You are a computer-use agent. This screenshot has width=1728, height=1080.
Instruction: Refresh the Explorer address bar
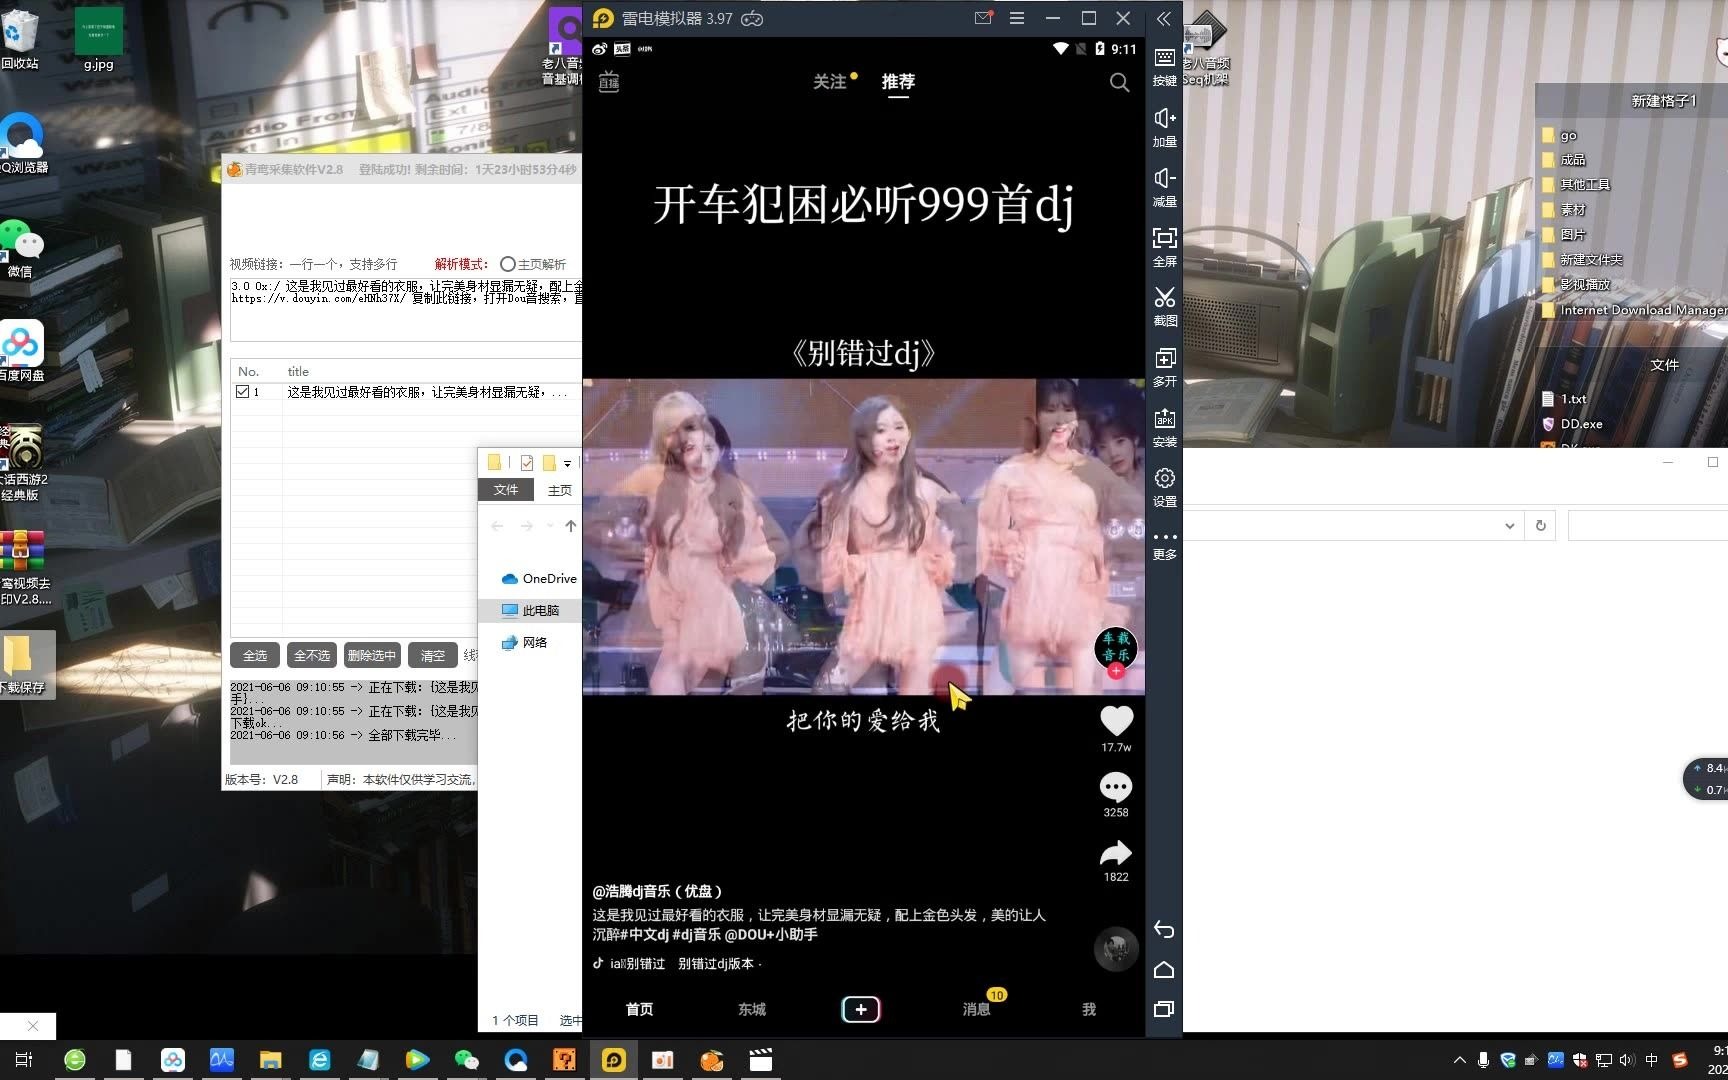point(1541,526)
